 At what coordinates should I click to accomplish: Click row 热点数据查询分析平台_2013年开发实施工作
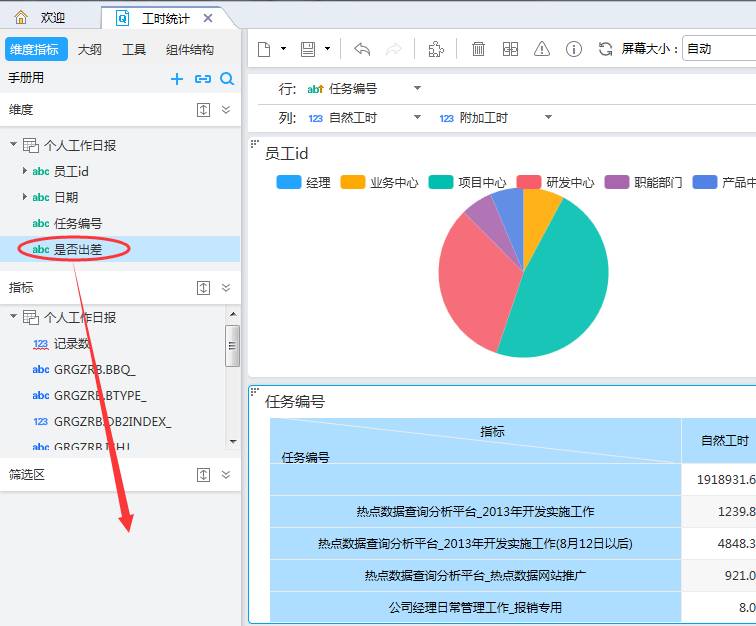point(475,511)
